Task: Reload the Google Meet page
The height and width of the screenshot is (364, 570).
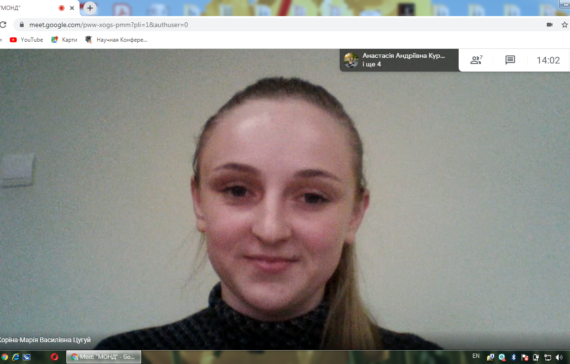Action: tap(3, 25)
